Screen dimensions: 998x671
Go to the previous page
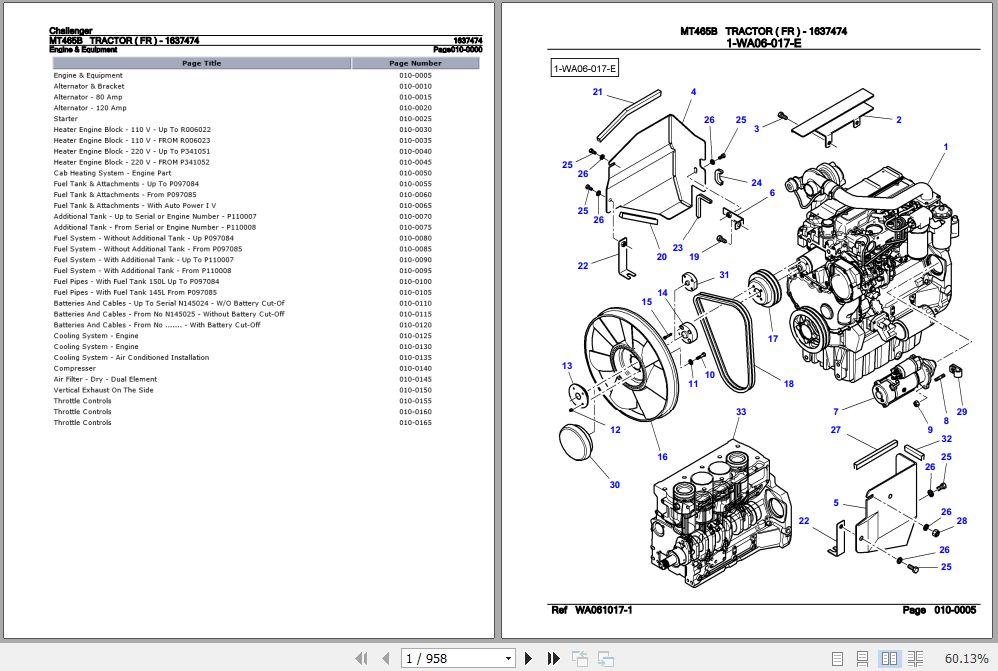(x=383, y=658)
